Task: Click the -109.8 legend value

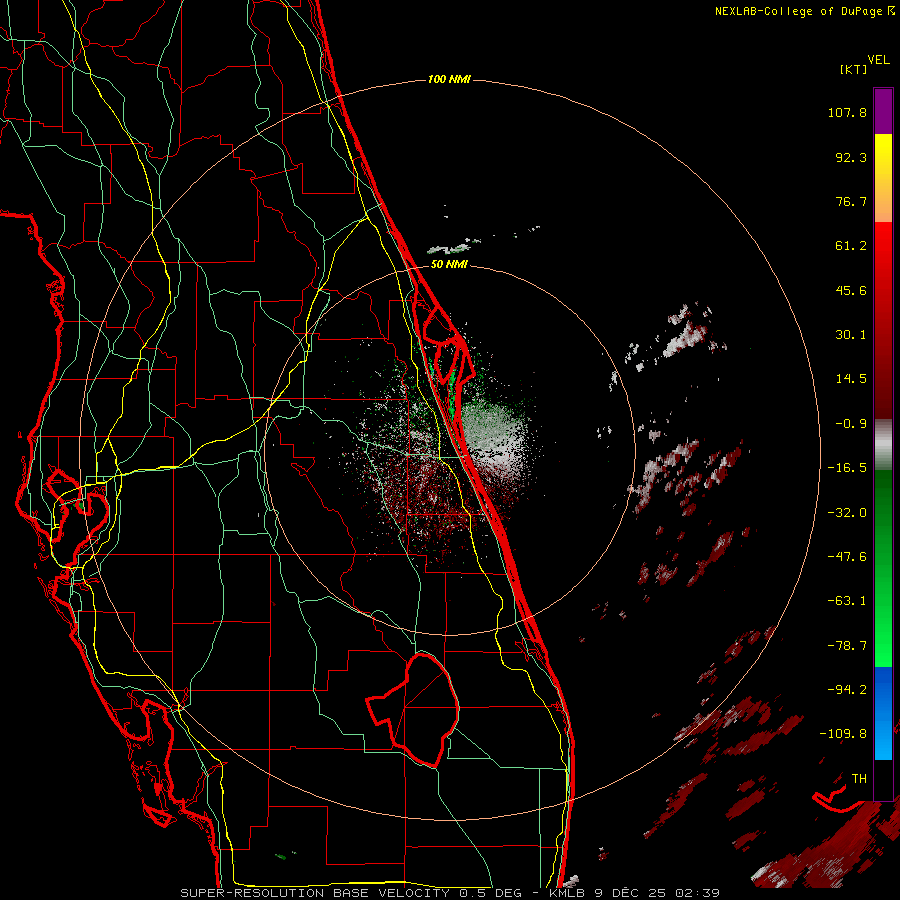Action: click(x=843, y=734)
